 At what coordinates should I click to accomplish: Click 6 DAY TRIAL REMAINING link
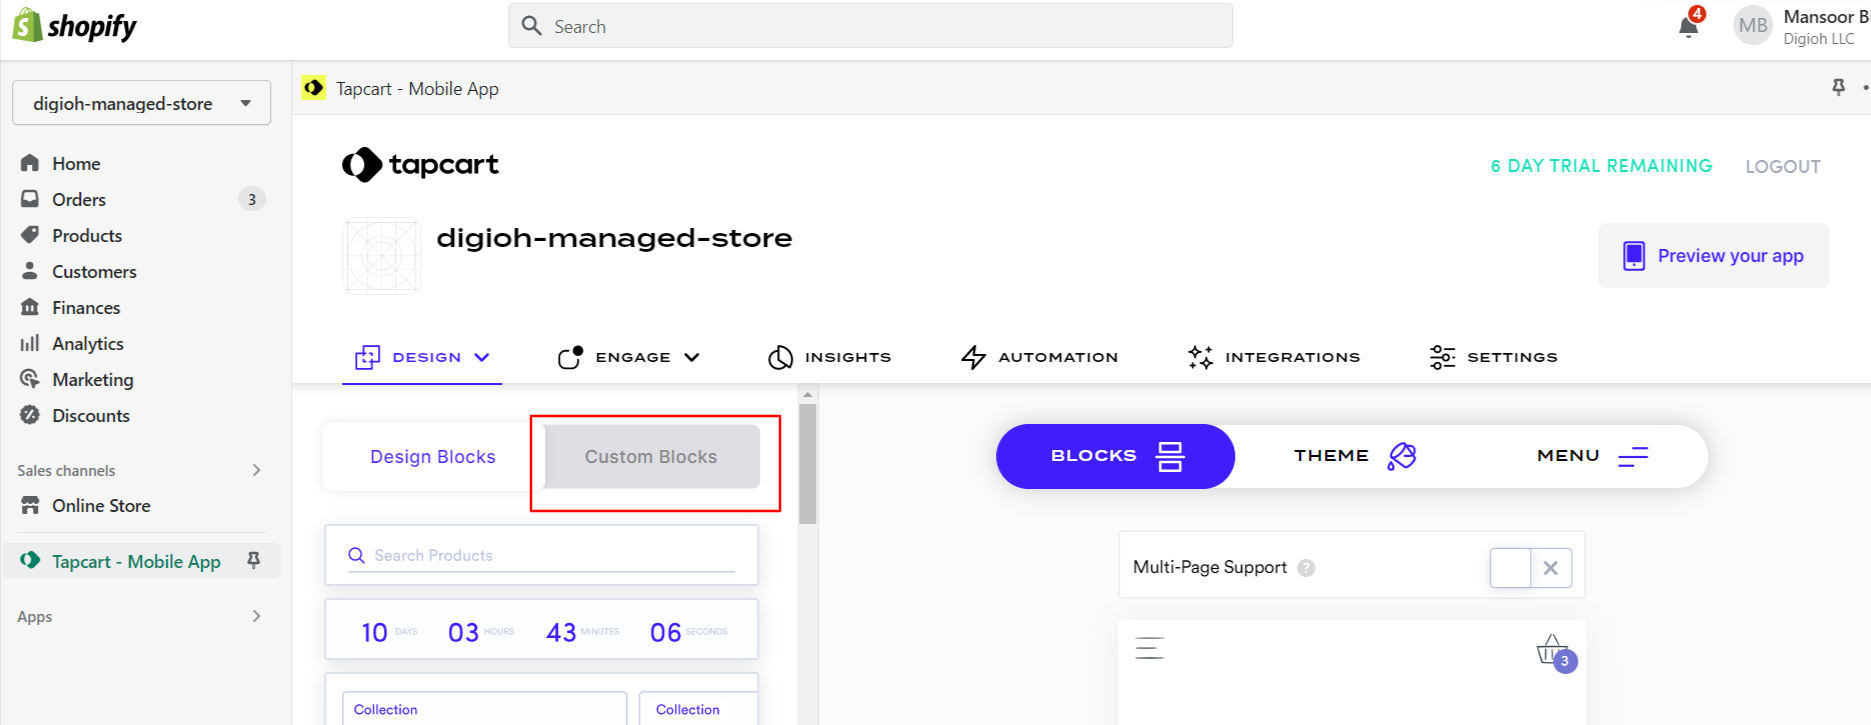click(1601, 166)
